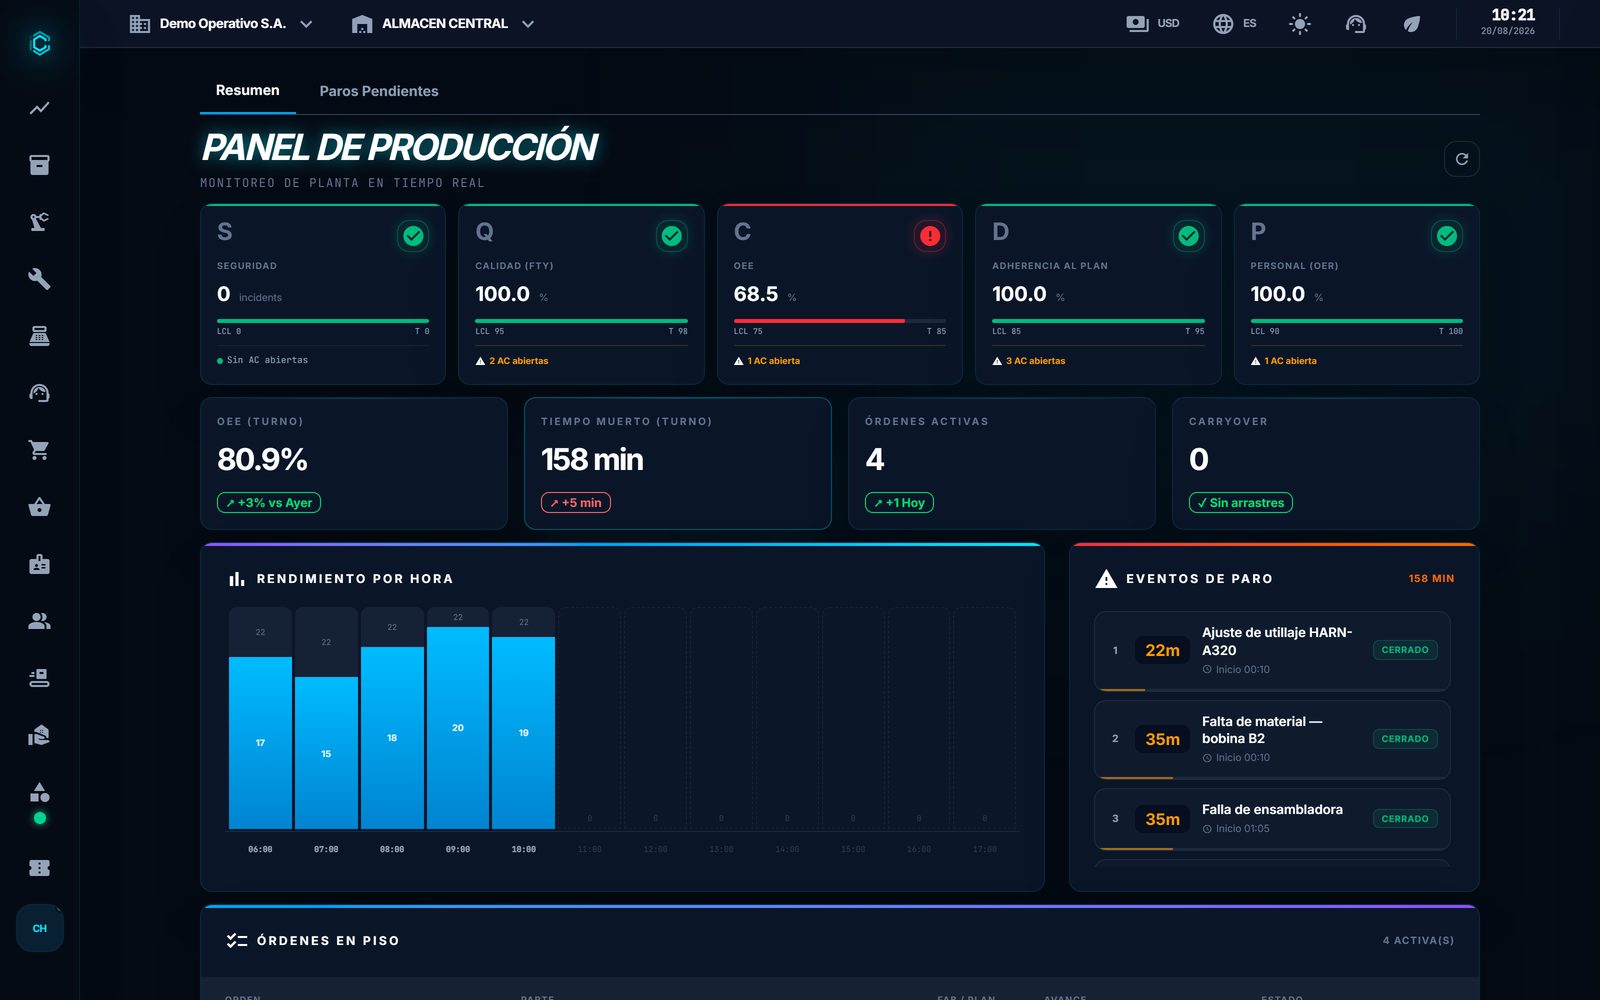The width and height of the screenshot is (1600, 1000).
Task: Open the archive box sidebar icon
Action: 39,165
